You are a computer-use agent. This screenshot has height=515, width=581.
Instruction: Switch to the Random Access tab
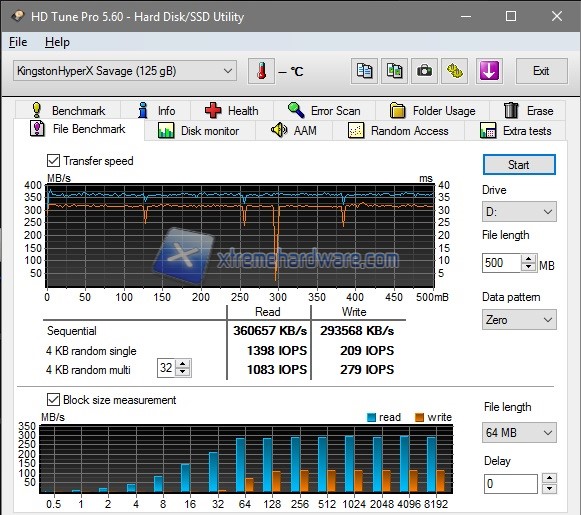pyautogui.click(x=399, y=131)
